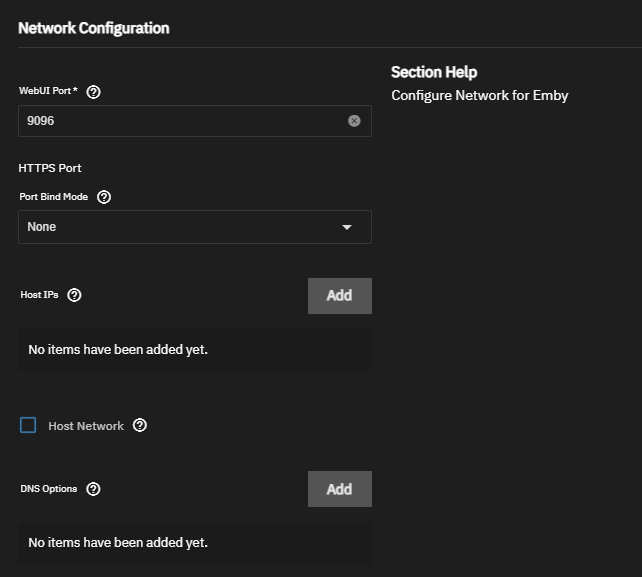Viewport: 642px width, 577px height.
Task: Click the HTTPS Port subsection label
Action: [x=50, y=168]
